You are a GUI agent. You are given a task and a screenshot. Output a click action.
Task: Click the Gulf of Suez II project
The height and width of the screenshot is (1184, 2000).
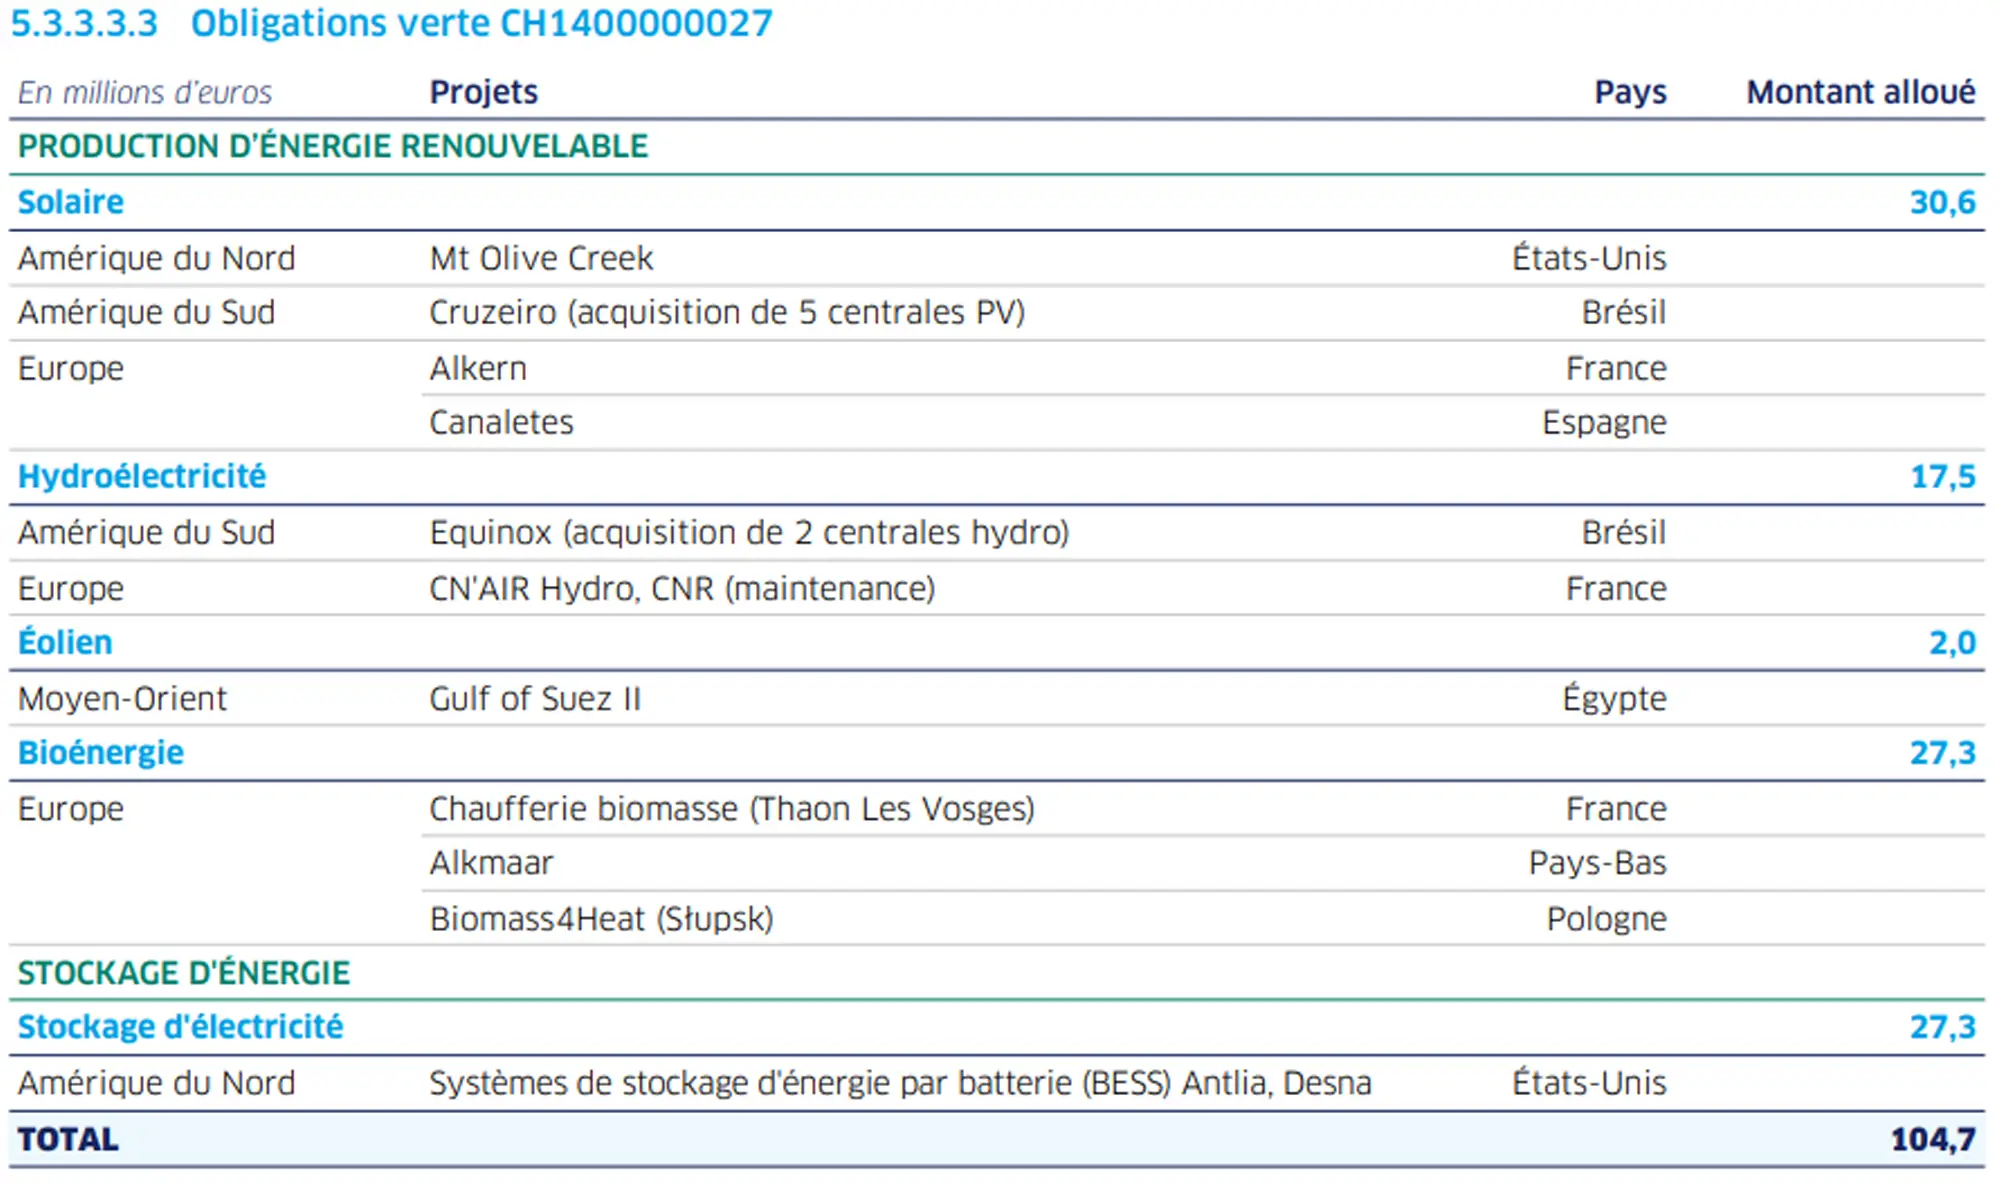[x=535, y=698]
